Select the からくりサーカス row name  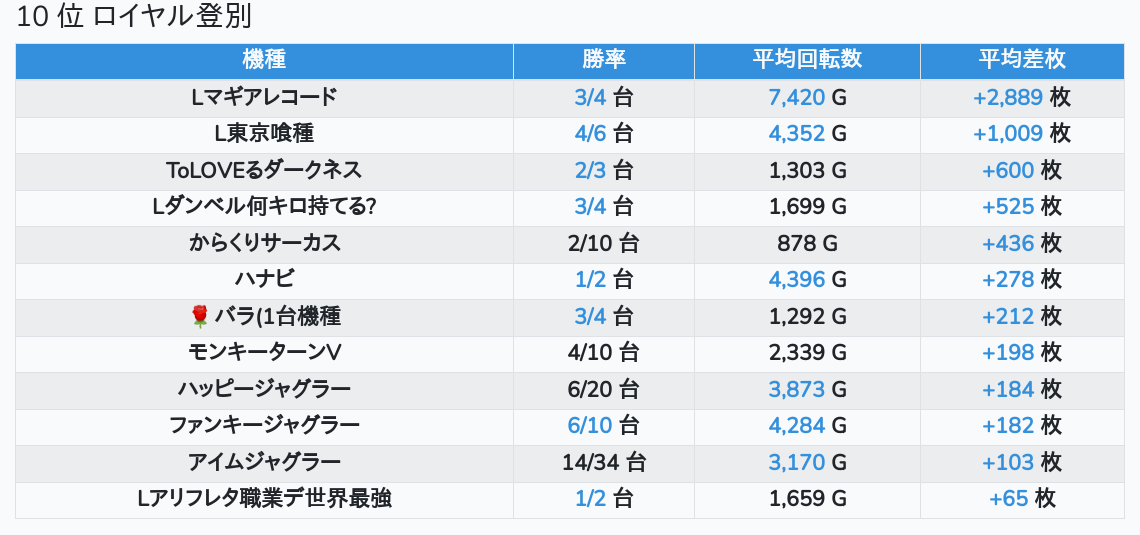pyautogui.click(x=264, y=243)
